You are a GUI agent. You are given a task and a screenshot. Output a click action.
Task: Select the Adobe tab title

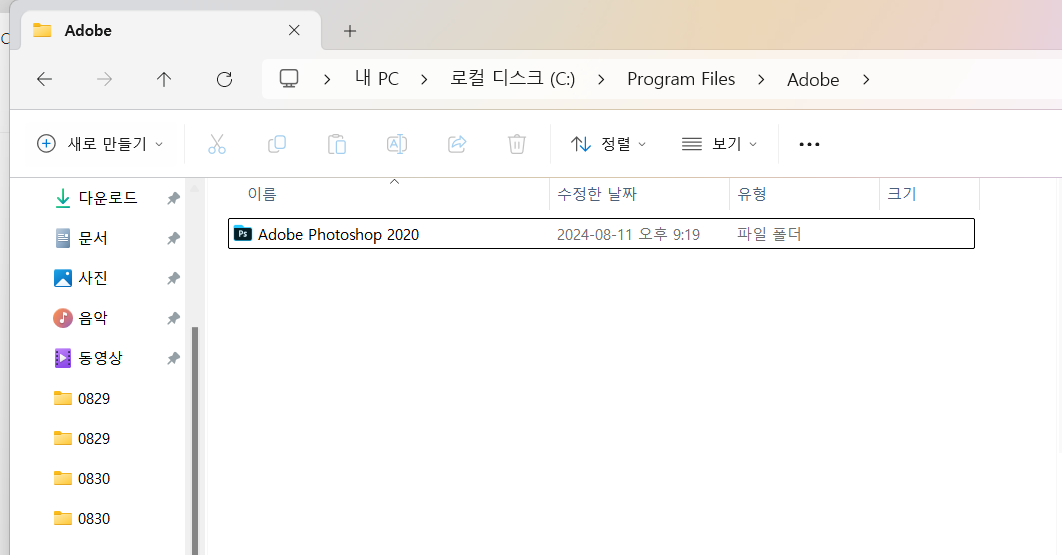[88, 30]
